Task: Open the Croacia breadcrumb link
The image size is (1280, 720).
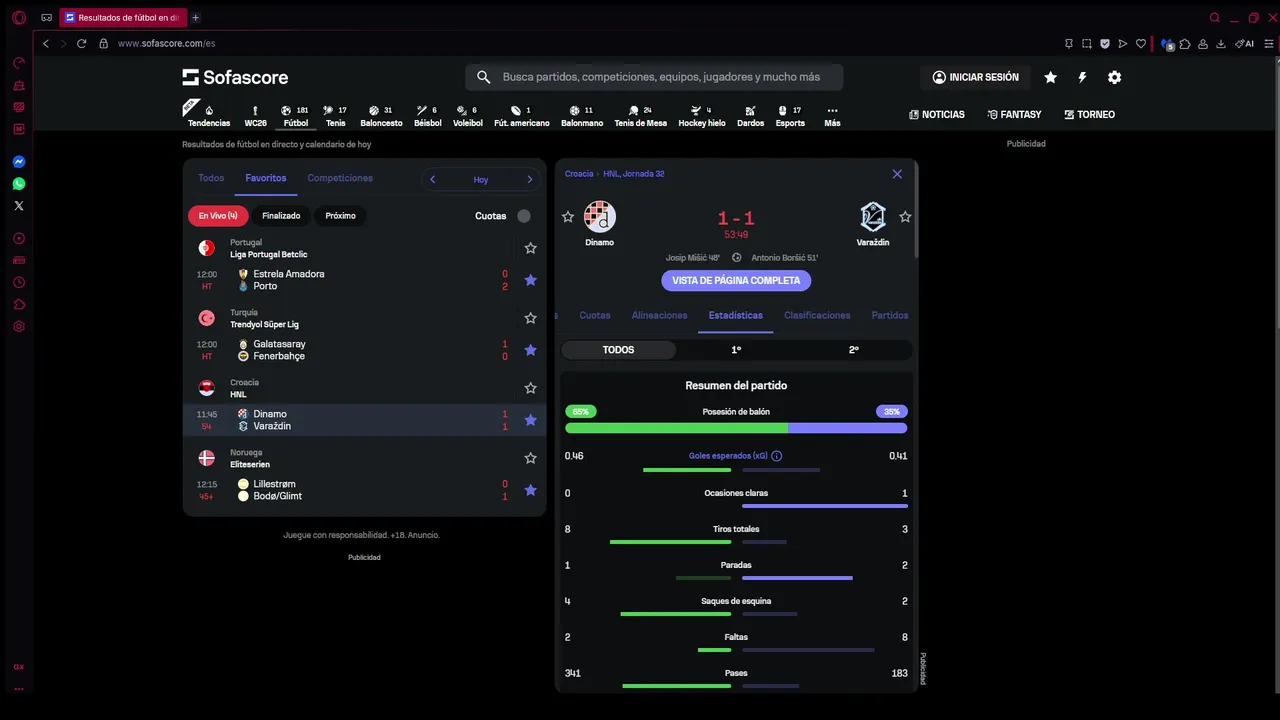Action: pyautogui.click(x=579, y=174)
